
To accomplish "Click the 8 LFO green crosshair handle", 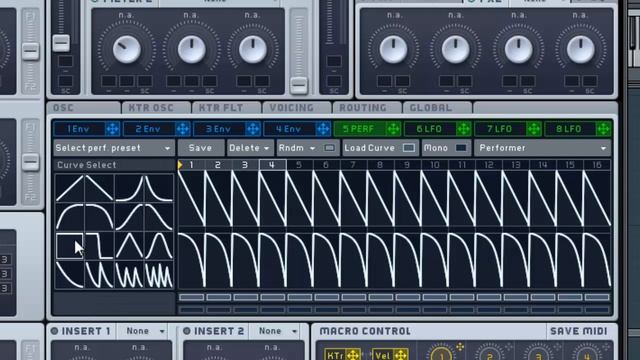I will point(604,129).
